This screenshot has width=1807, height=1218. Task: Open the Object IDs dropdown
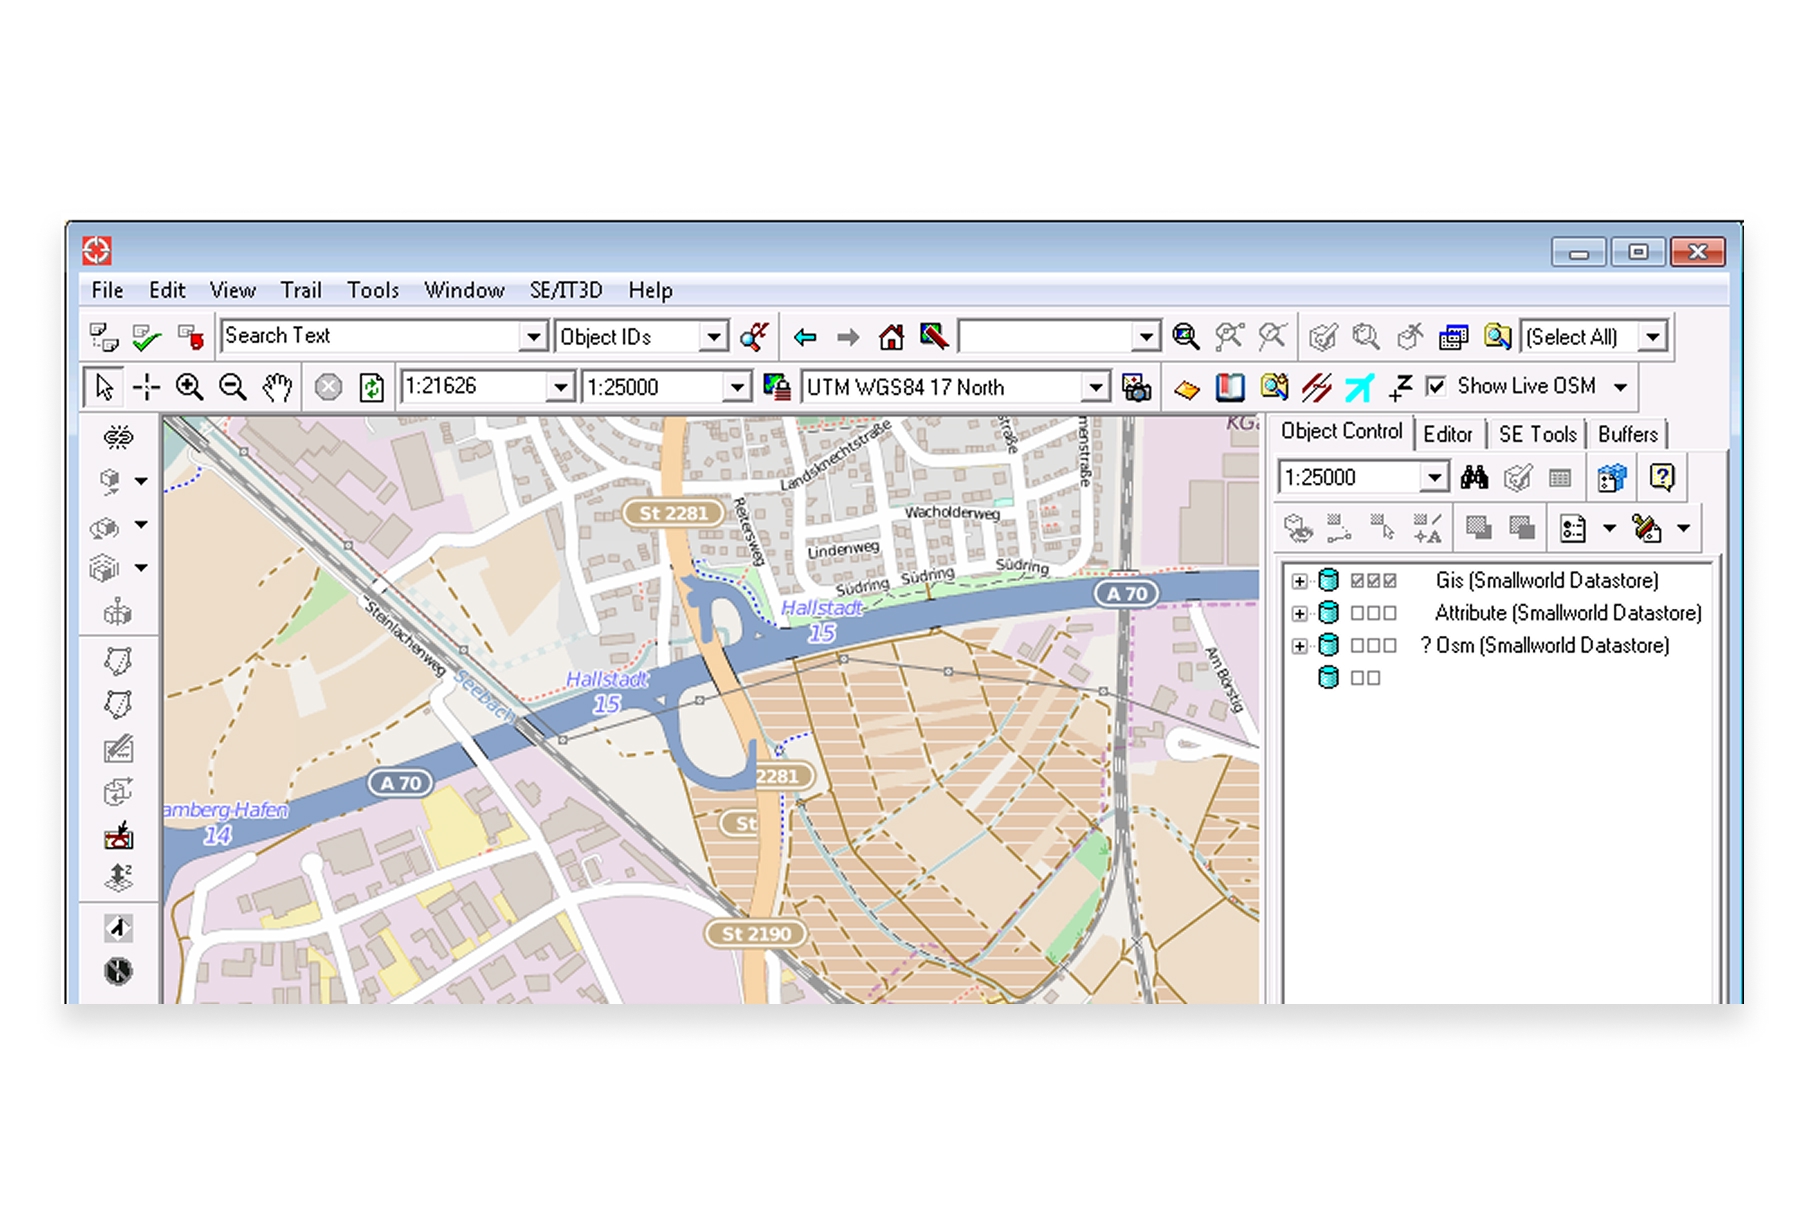713,337
